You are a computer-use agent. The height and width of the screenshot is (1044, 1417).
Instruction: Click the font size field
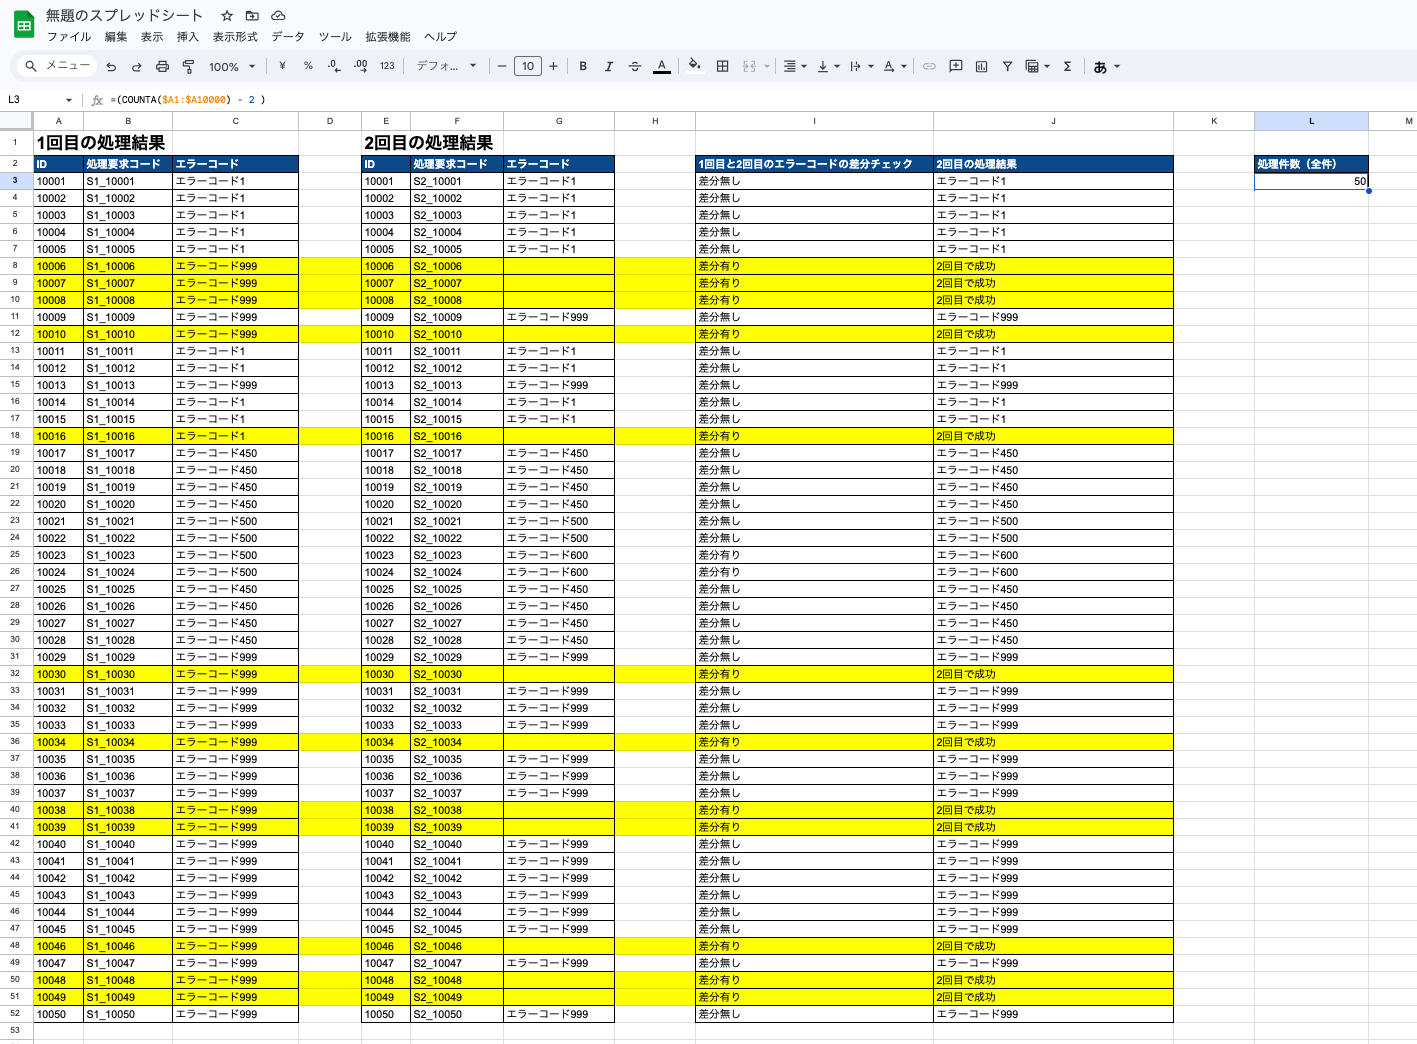coord(528,66)
